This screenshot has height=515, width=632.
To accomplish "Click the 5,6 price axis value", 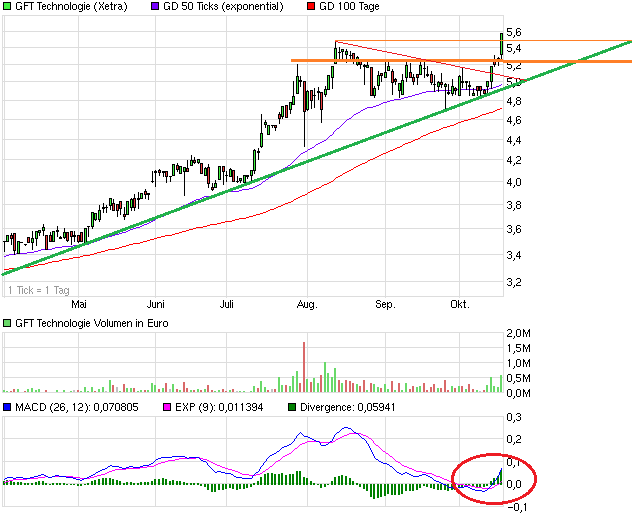I will [514, 32].
